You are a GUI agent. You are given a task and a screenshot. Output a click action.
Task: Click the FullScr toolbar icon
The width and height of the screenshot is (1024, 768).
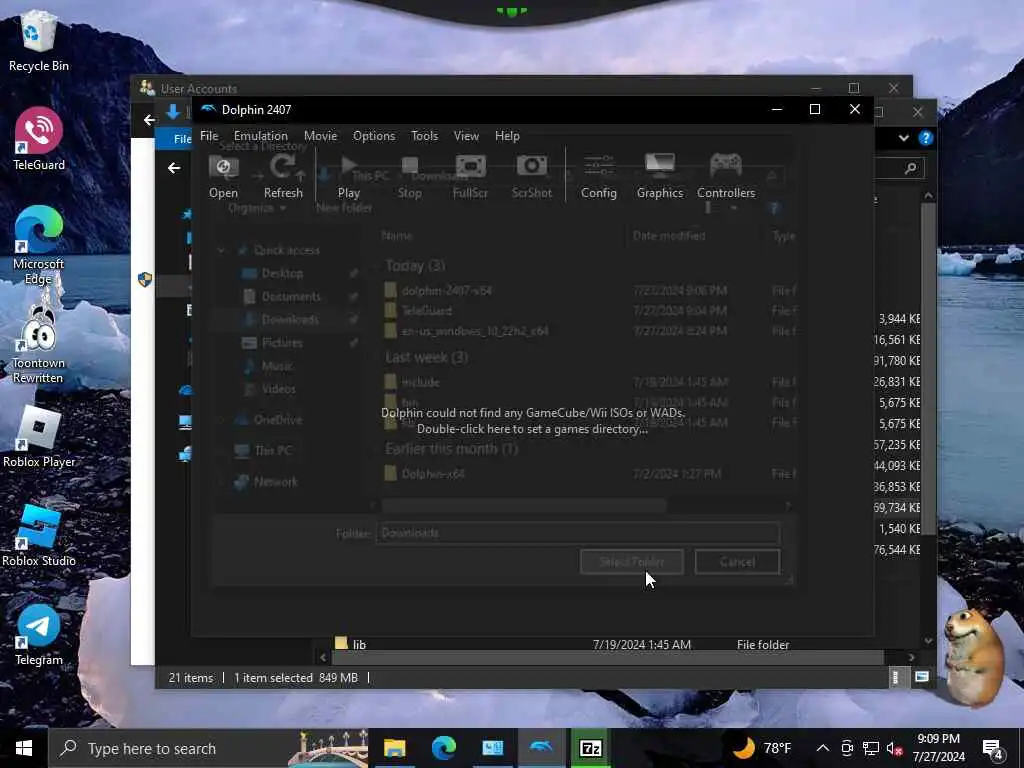pos(470,176)
